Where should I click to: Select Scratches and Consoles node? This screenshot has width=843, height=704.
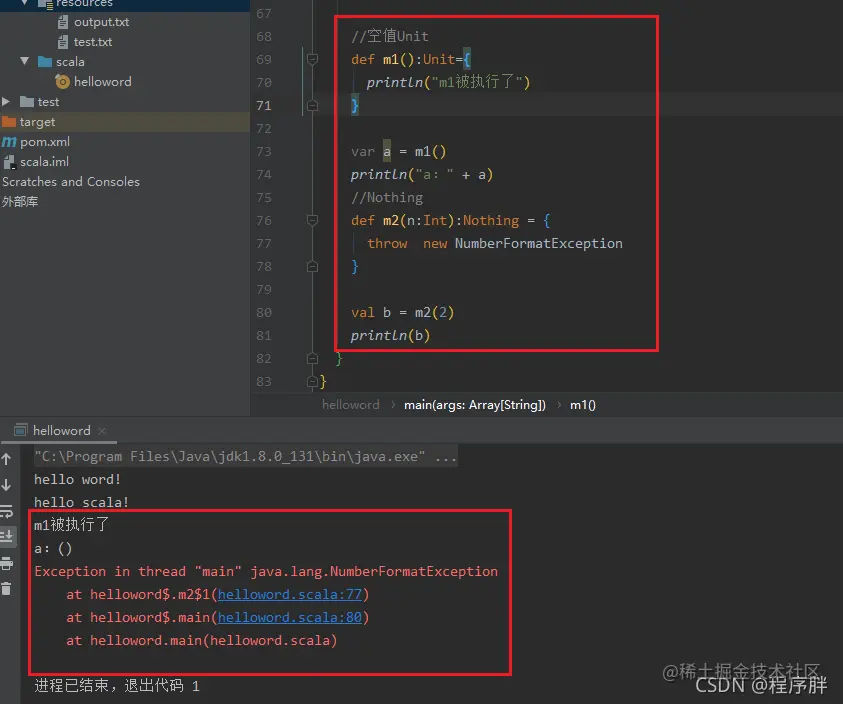(x=70, y=182)
